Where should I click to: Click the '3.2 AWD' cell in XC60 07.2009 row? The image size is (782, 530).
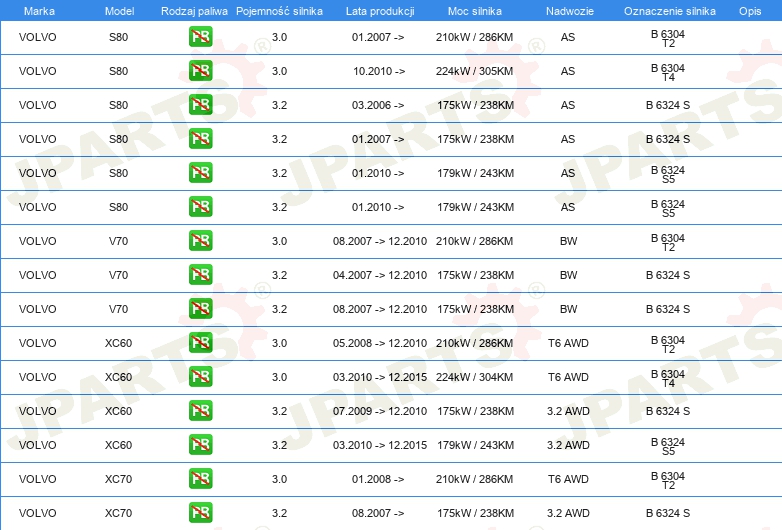coord(568,411)
